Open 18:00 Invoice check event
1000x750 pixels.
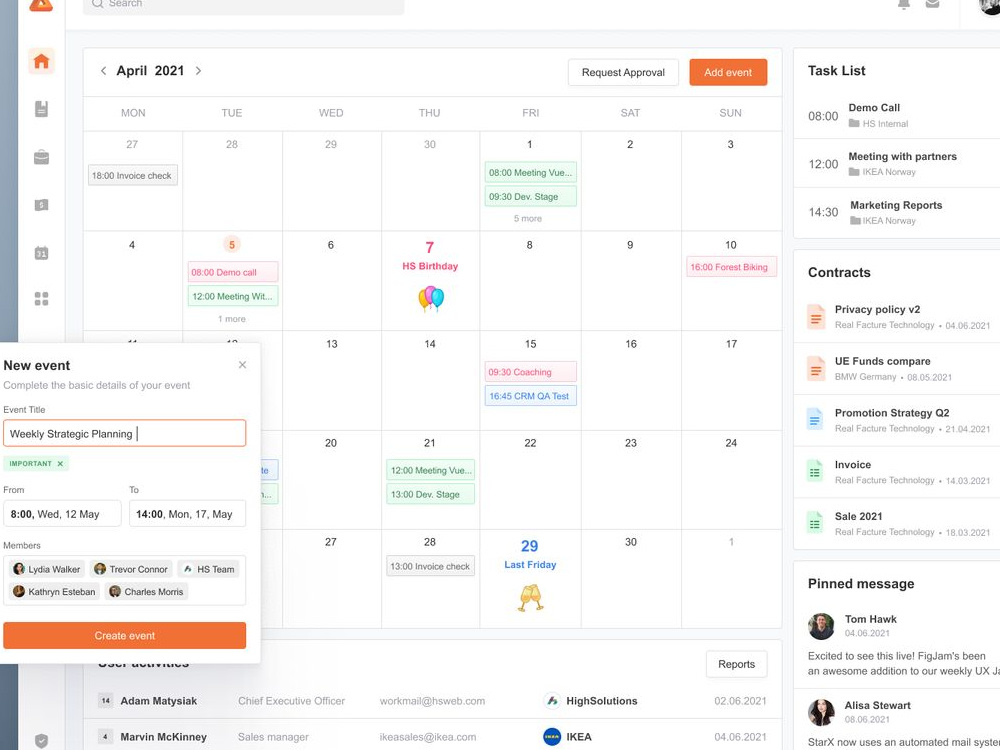coord(133,175)
